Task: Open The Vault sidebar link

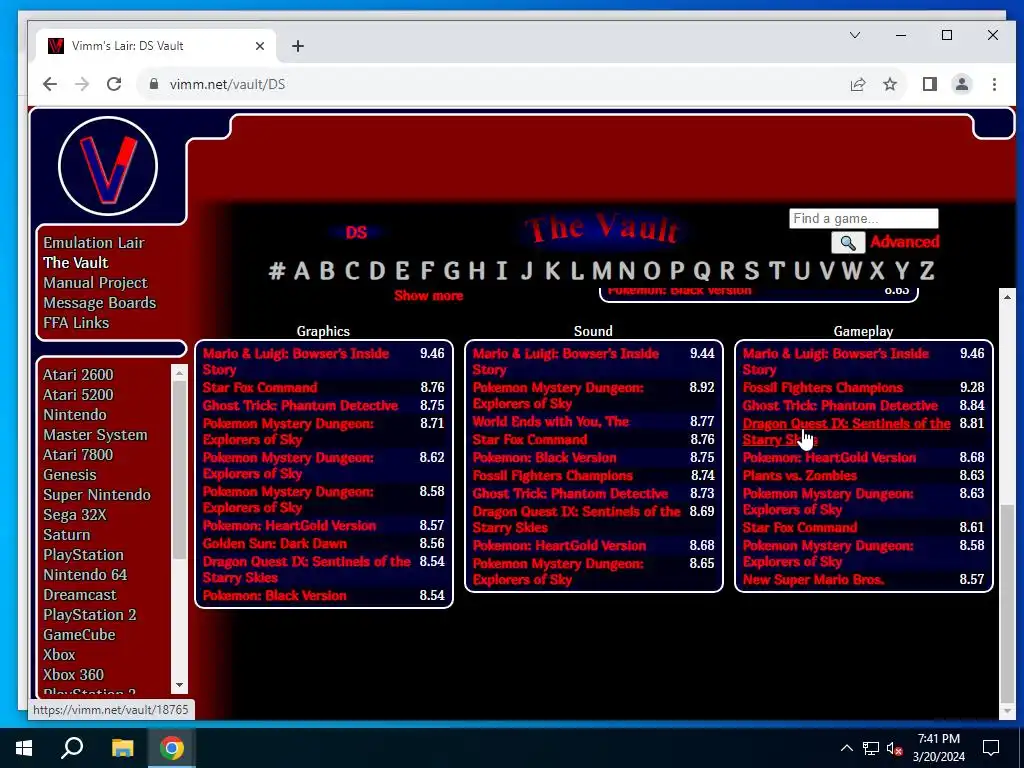Action: coord(76,263)
